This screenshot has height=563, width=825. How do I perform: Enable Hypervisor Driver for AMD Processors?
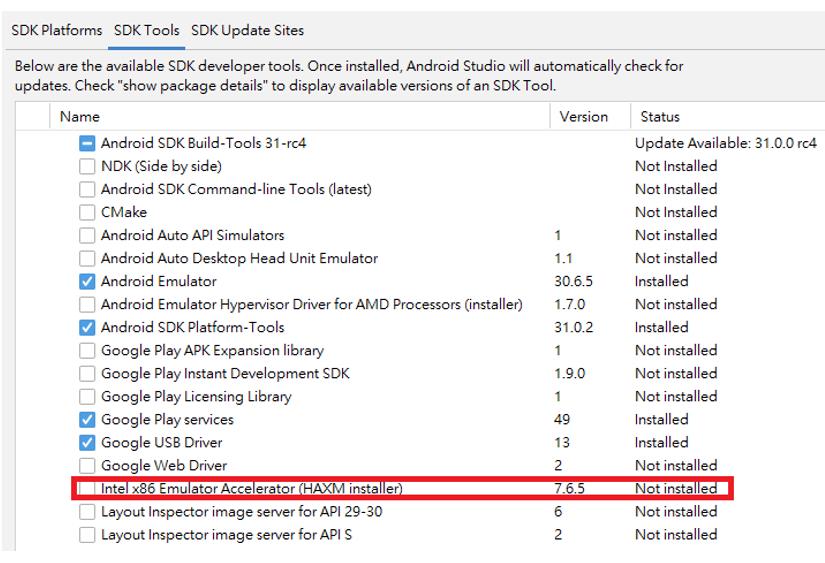tap(88, 305)
